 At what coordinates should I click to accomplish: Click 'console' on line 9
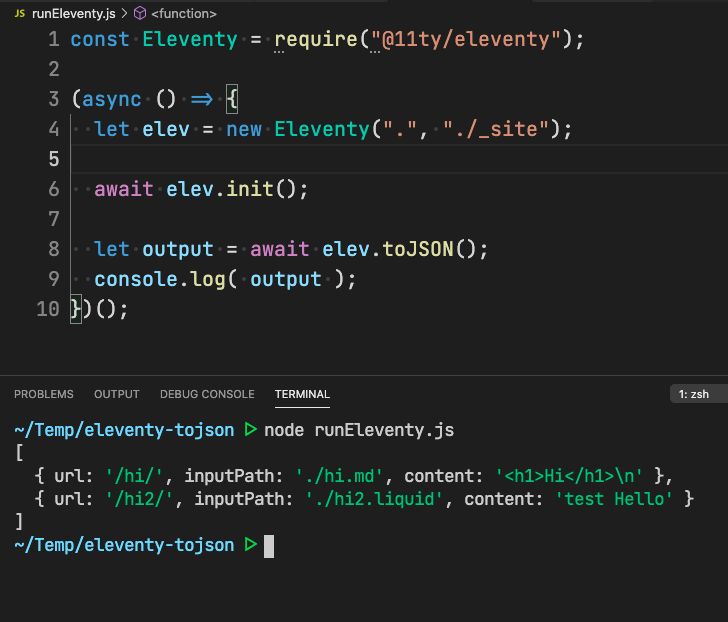point(136,279)
